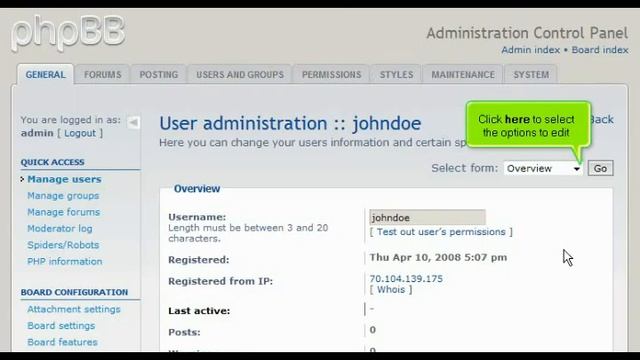Click Test out user's permissions link
The image size is (640, 360).
click(441, 232)
